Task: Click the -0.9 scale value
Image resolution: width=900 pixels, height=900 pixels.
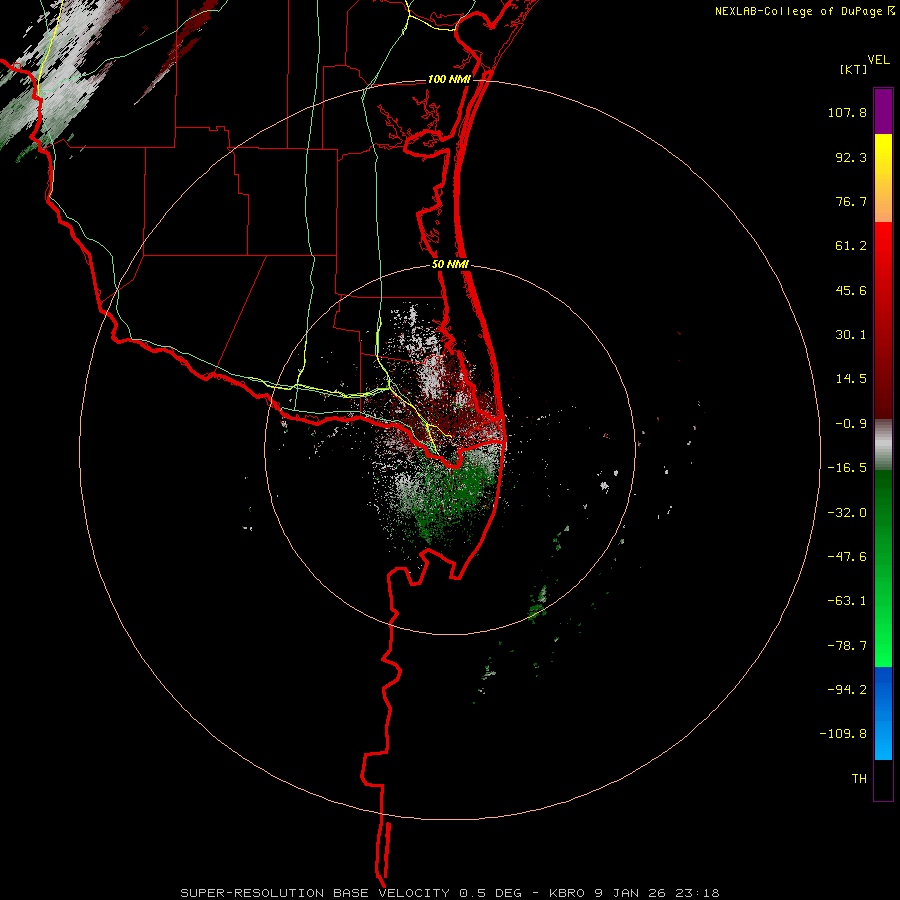Action: tap(851, 424)
